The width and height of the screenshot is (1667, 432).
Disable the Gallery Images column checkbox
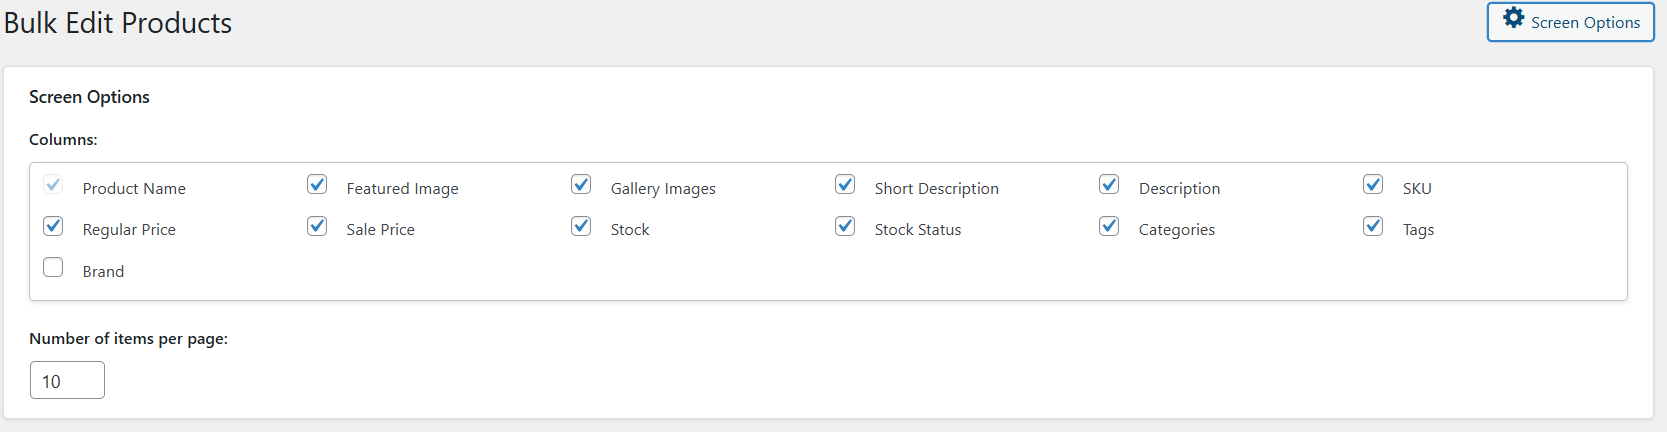point(581,185)
